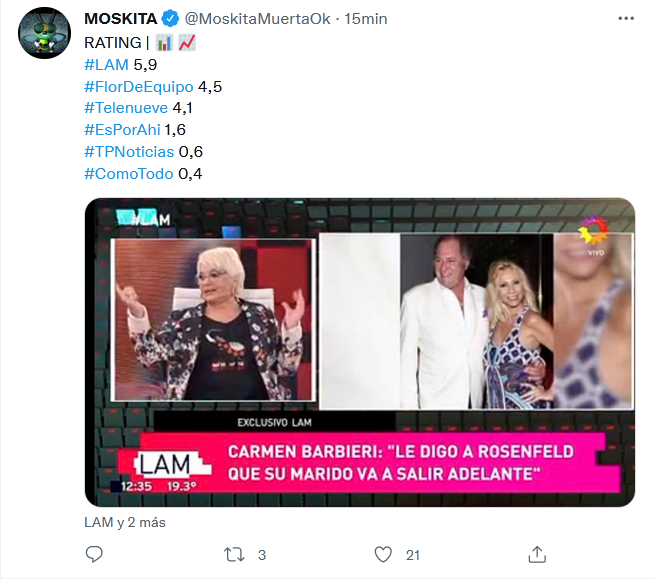This screenshot has height=580, width=654.
Task: Retweet using the arrows icon
Action: [234, 555]
